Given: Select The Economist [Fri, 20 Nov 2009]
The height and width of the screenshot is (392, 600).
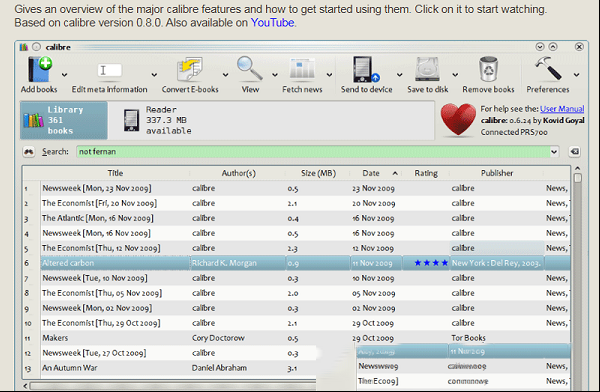Looking at the screenshot, I should 99,203.
